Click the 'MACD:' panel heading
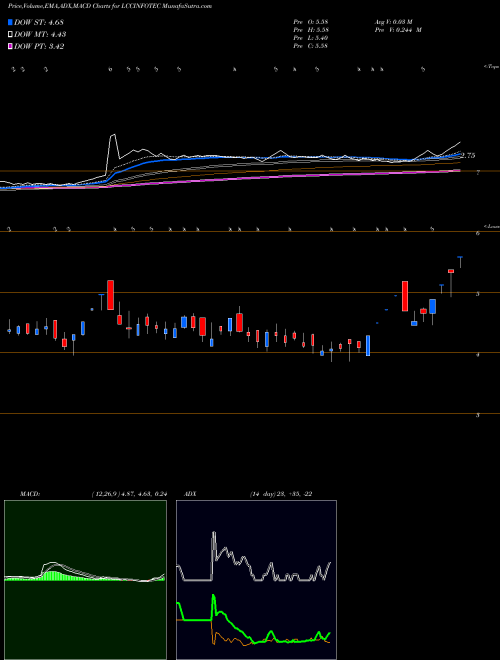The image size is (500, 660). [x=29, y=494]
